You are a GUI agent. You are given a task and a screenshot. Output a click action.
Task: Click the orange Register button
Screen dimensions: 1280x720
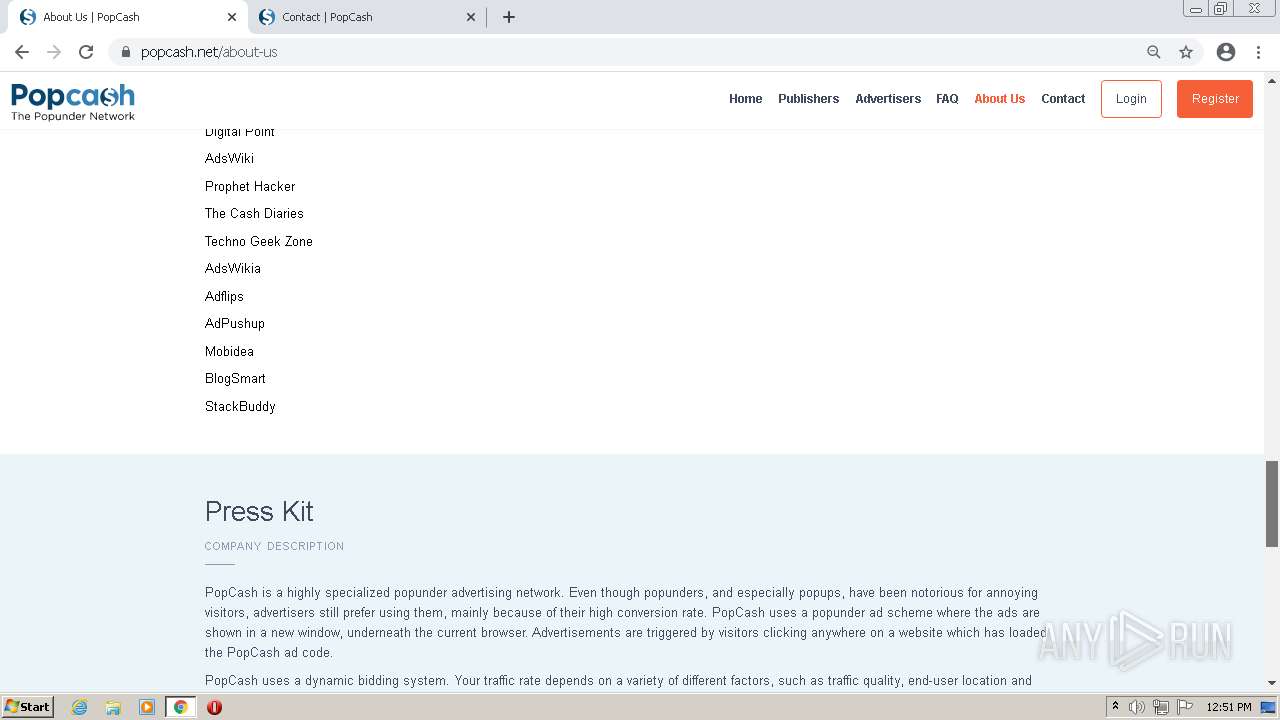[x=1215, y=99]
